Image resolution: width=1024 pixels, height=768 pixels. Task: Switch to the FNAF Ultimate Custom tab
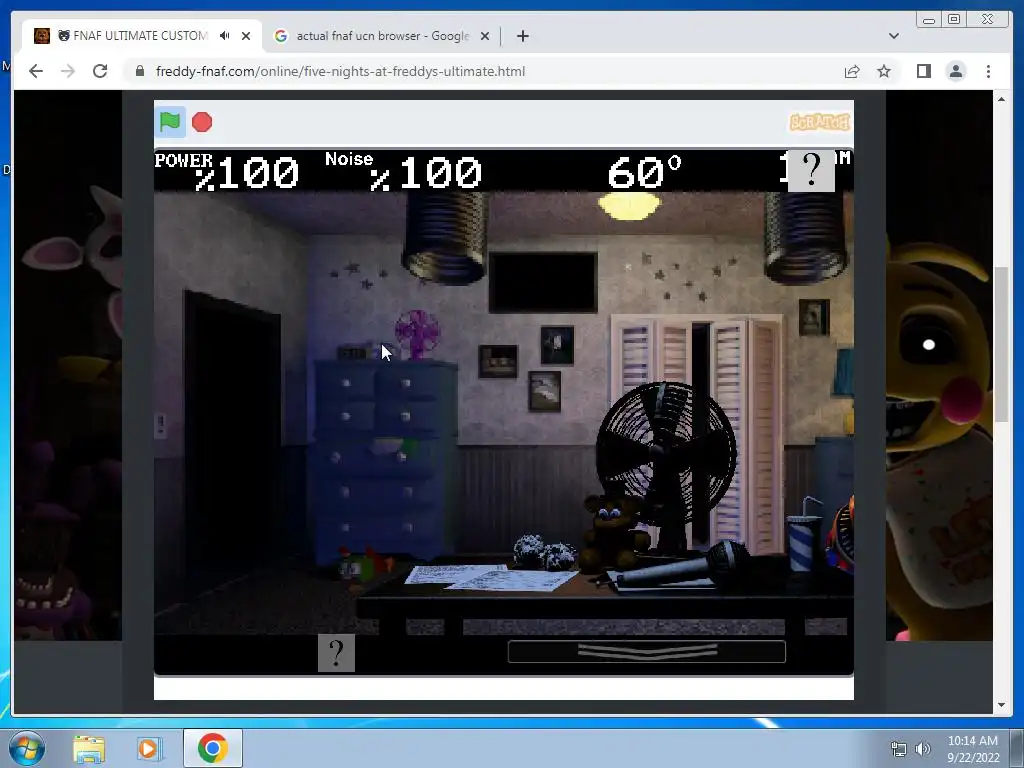point(140,36)
